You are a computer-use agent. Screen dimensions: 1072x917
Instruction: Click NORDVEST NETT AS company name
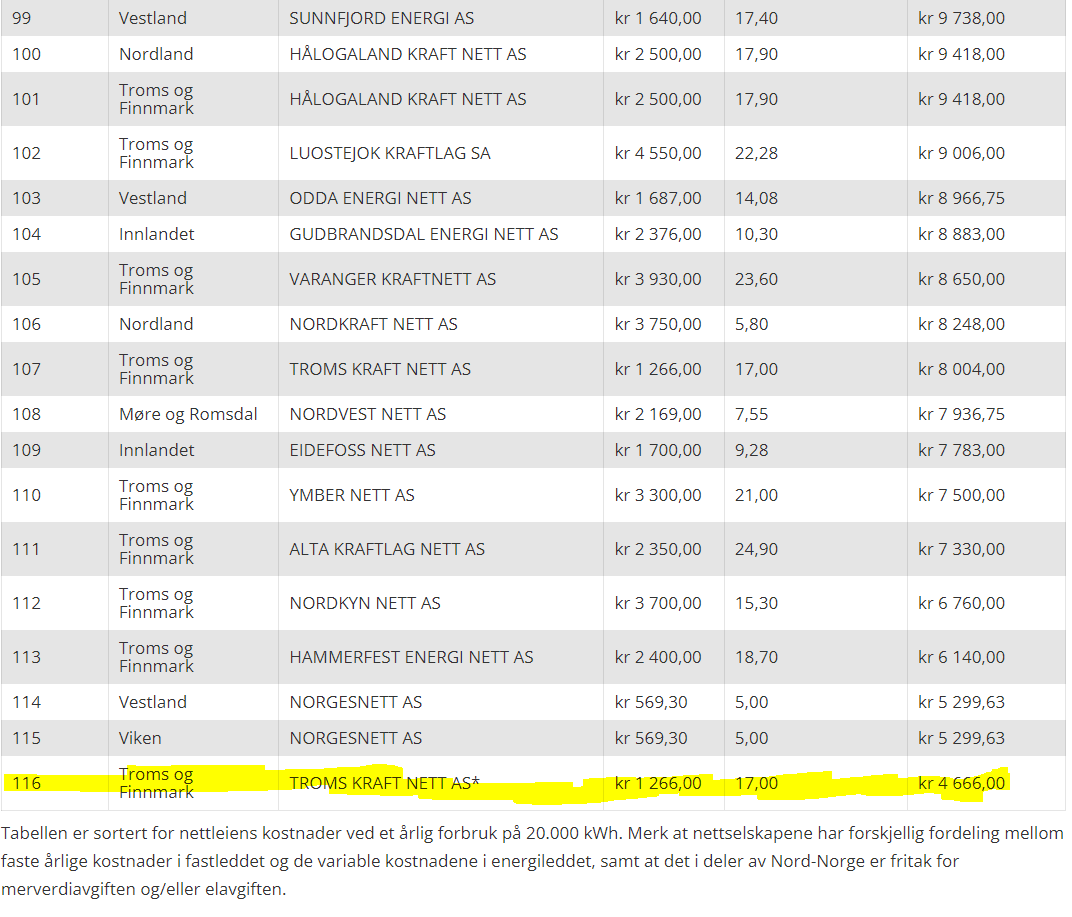click(367, 414)
